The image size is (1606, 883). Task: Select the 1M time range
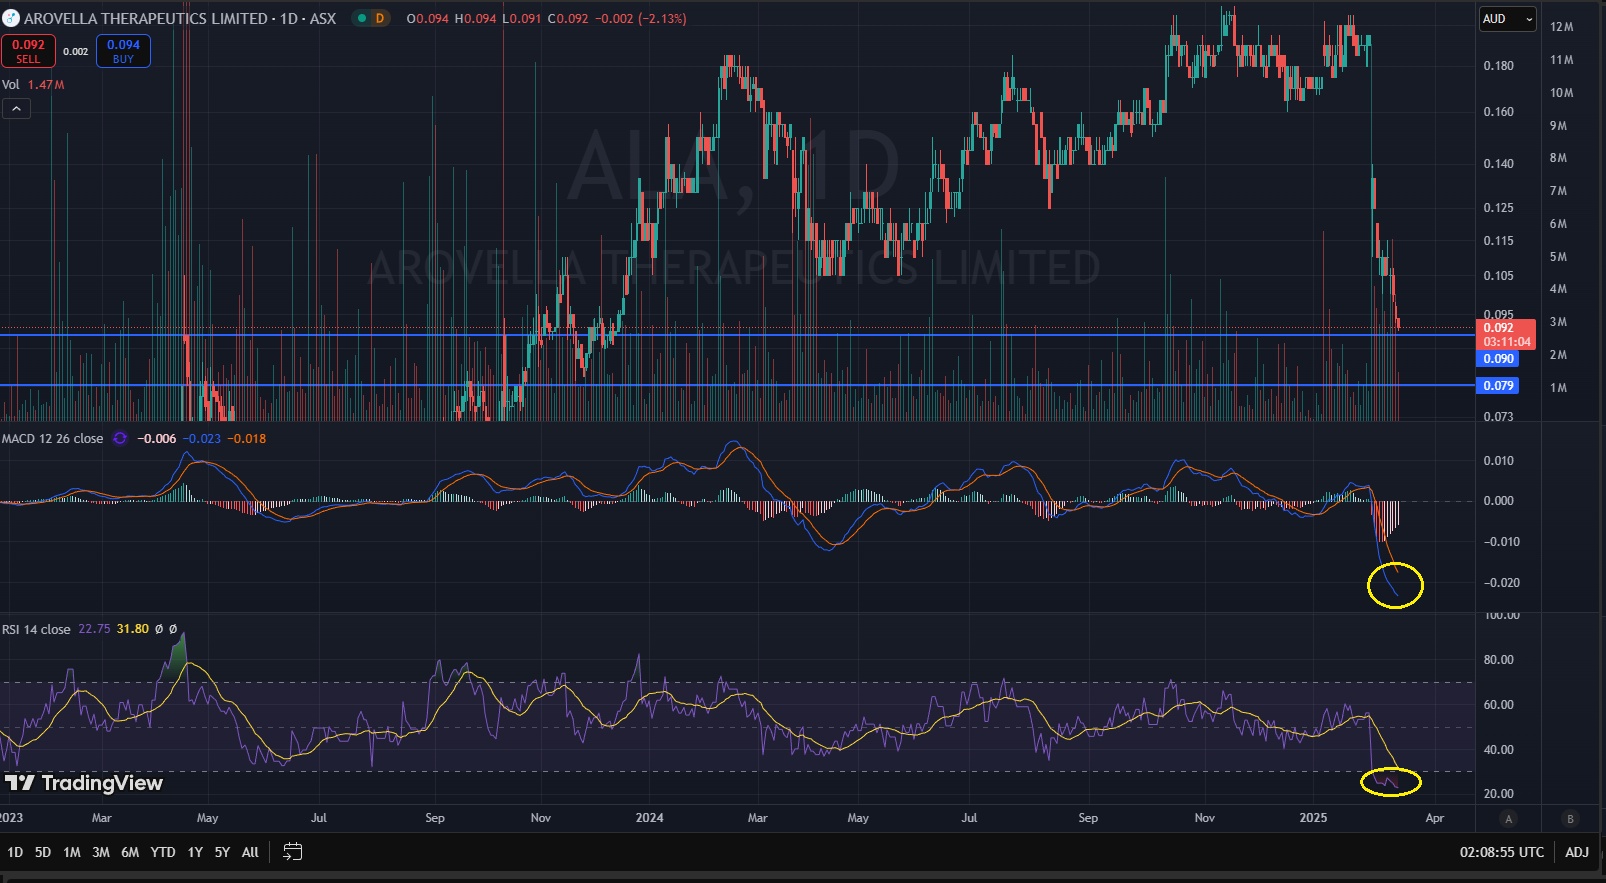click(x=72, y=852)
